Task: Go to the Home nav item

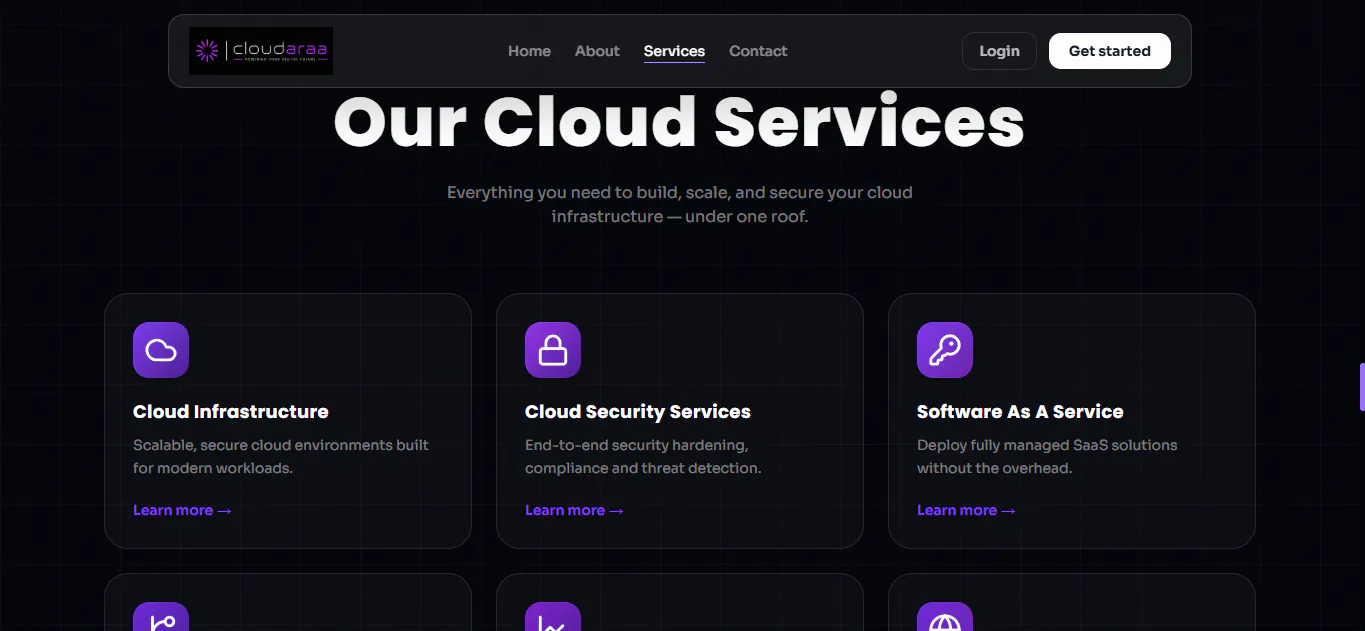Action: pyautogui.click(x=529, y=51)
